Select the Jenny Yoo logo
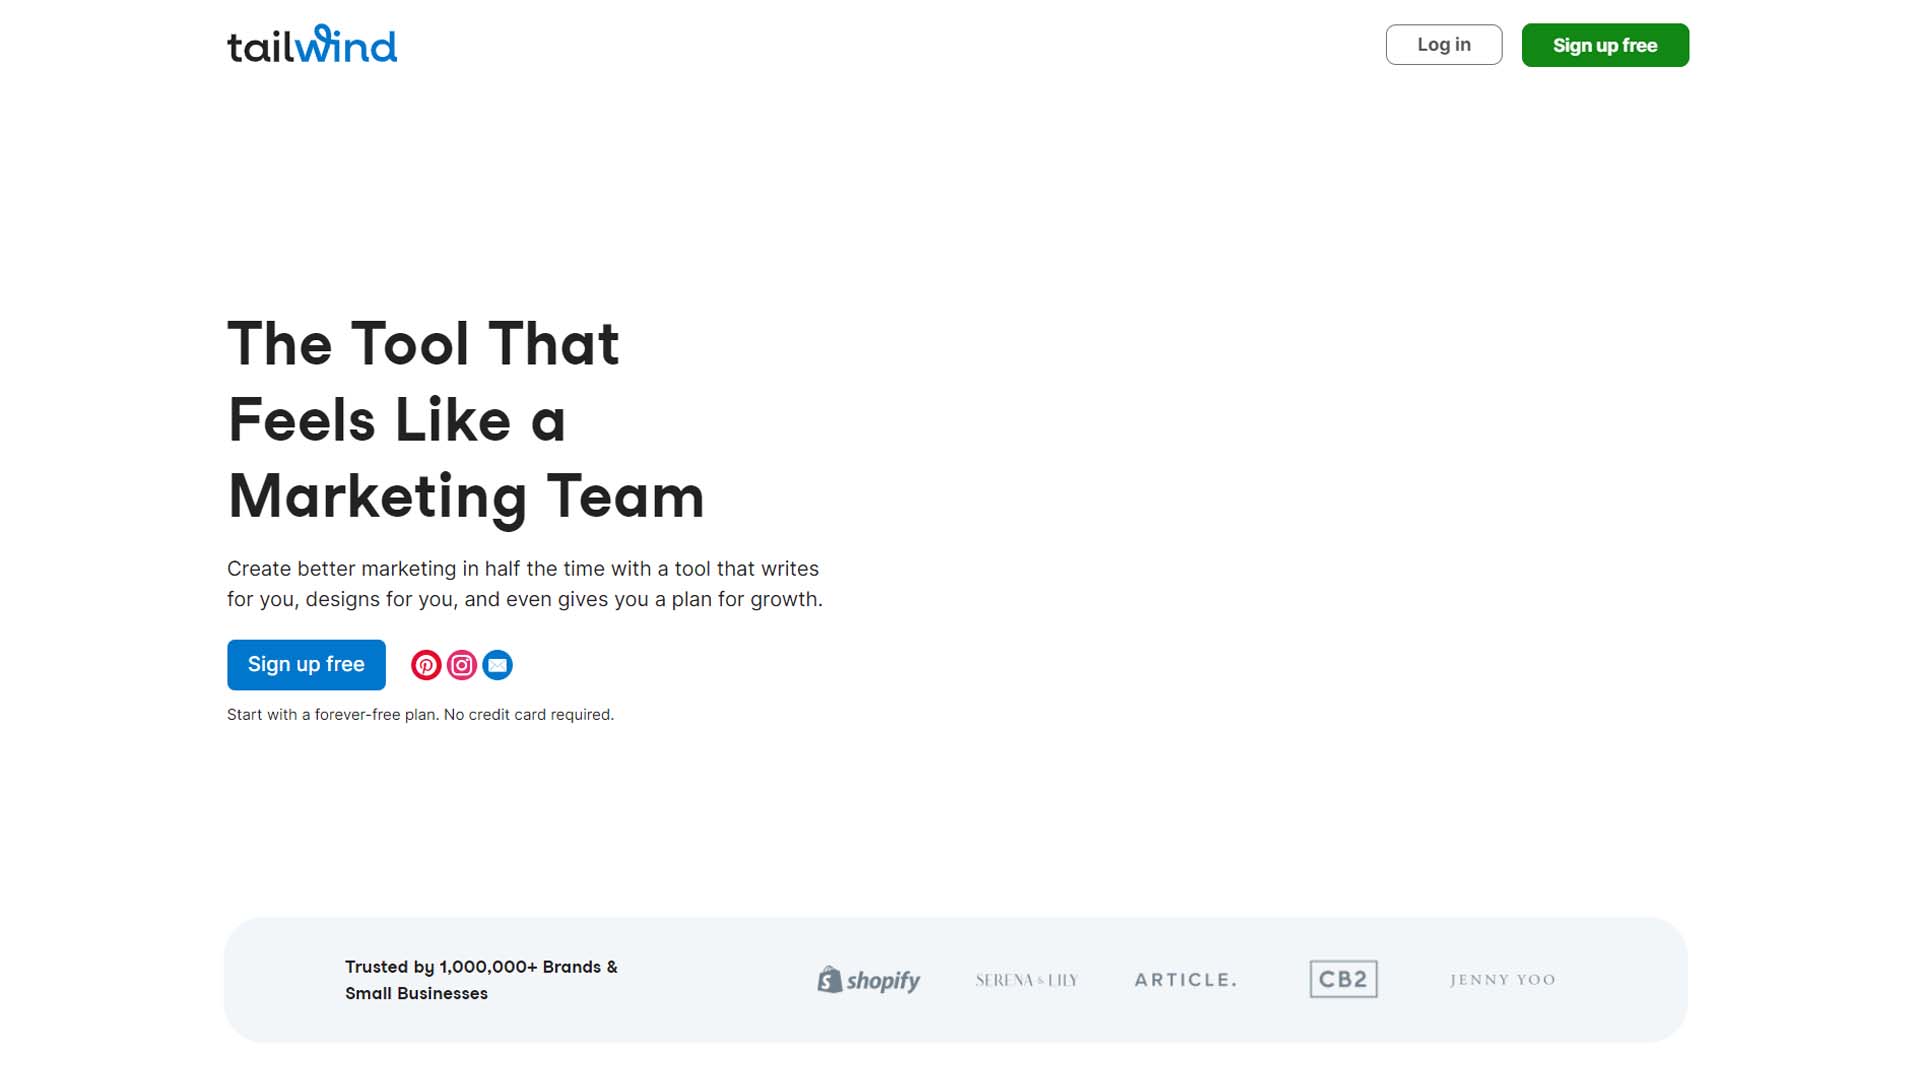1920x1080 pixels. pos(1501,980)
